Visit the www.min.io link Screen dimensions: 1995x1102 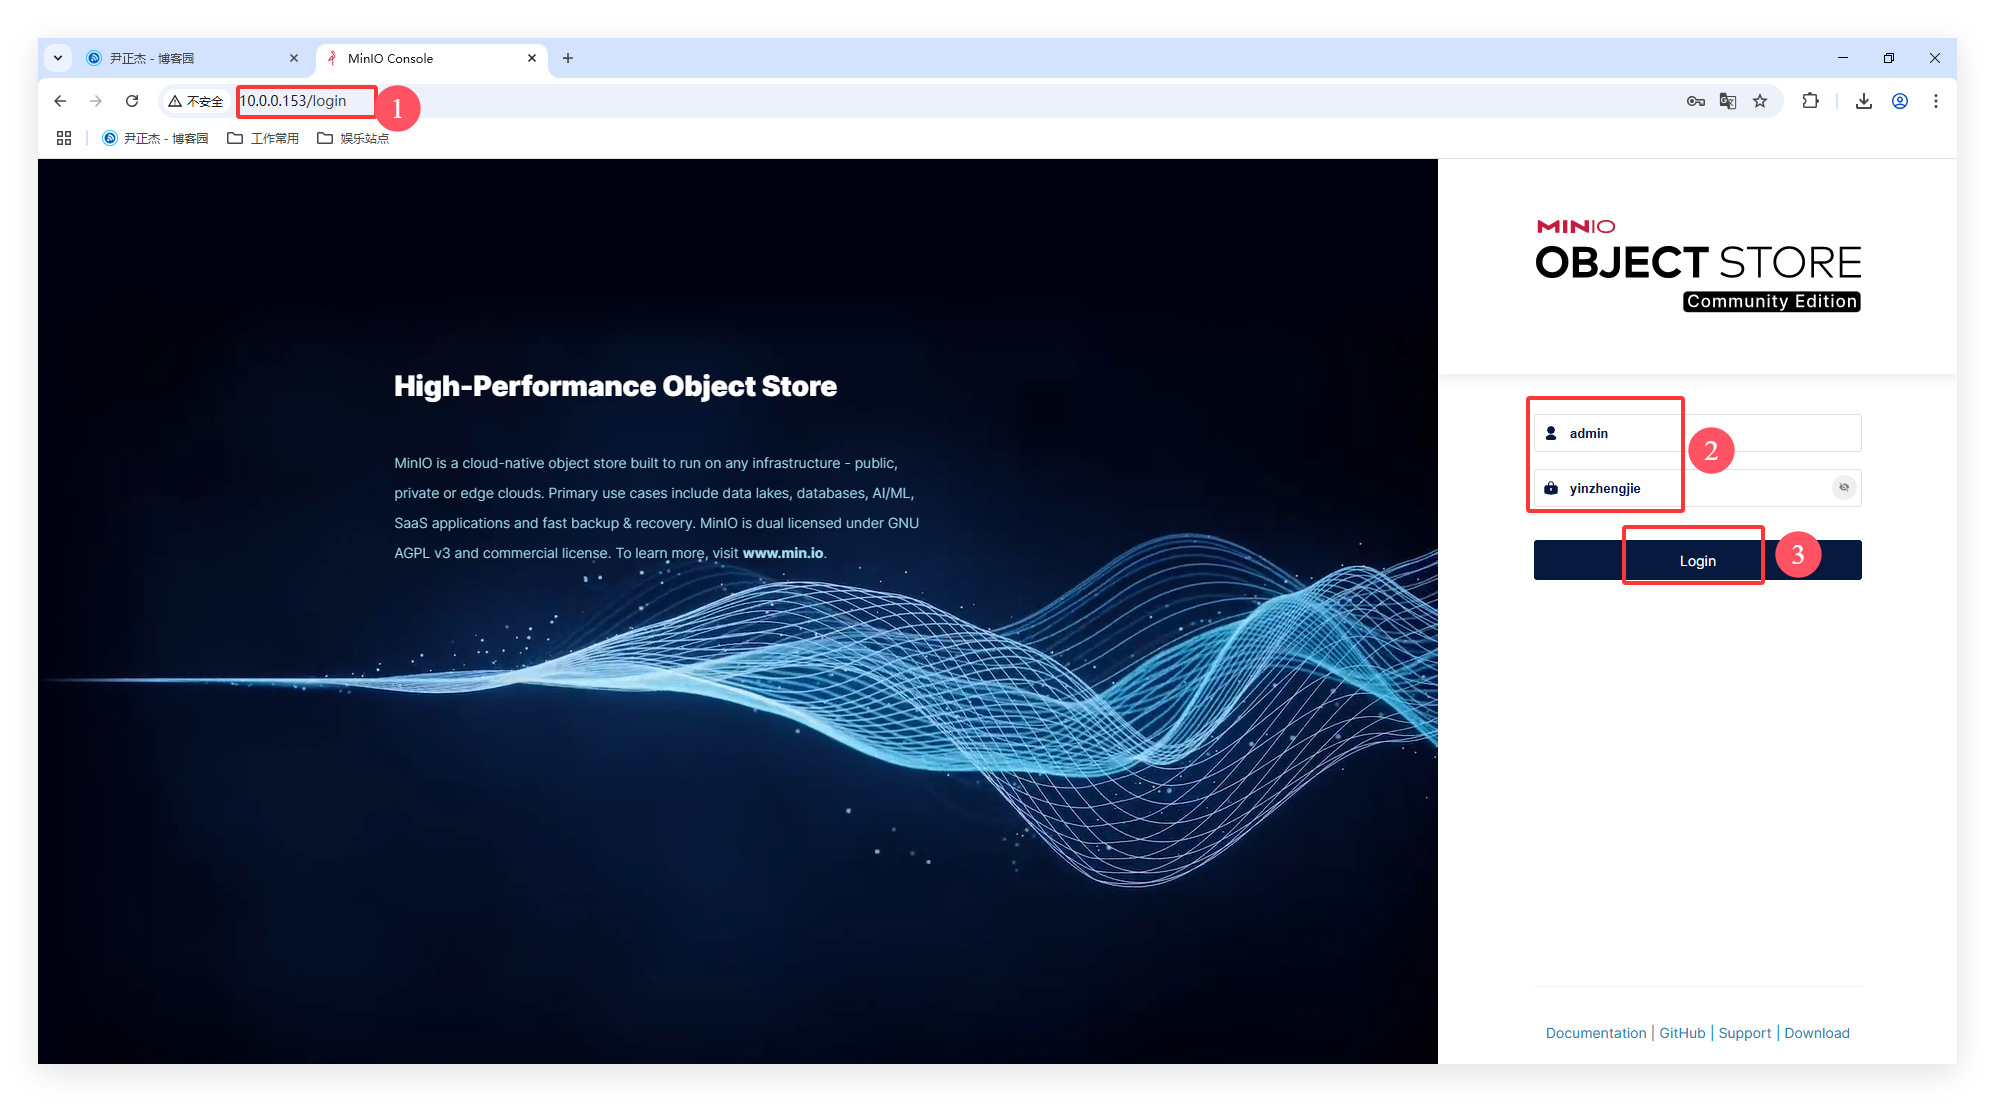pyautogui.click(x=782, y=553)
